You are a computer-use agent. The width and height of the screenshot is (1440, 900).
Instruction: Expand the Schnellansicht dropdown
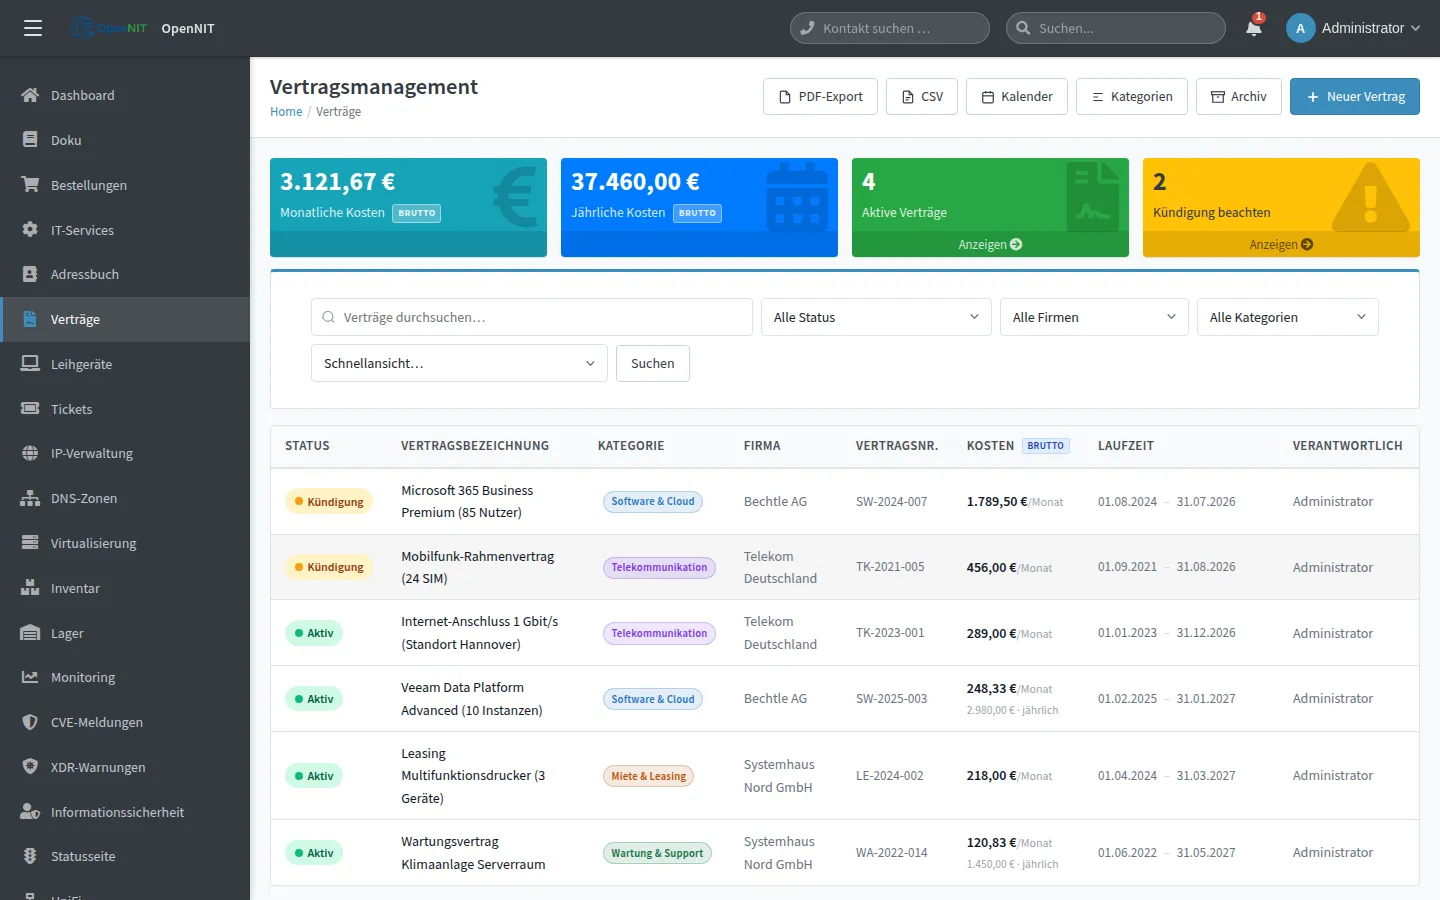[x=459, y=363]
